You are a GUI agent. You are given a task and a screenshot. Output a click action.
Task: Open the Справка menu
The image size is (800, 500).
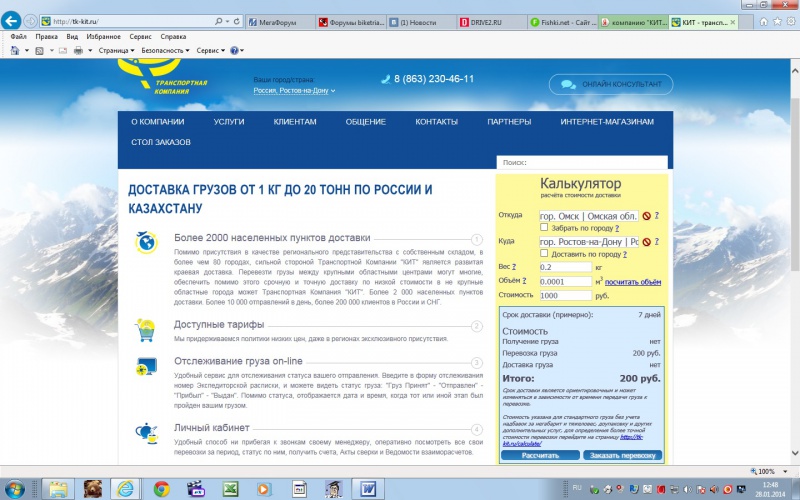173,37
